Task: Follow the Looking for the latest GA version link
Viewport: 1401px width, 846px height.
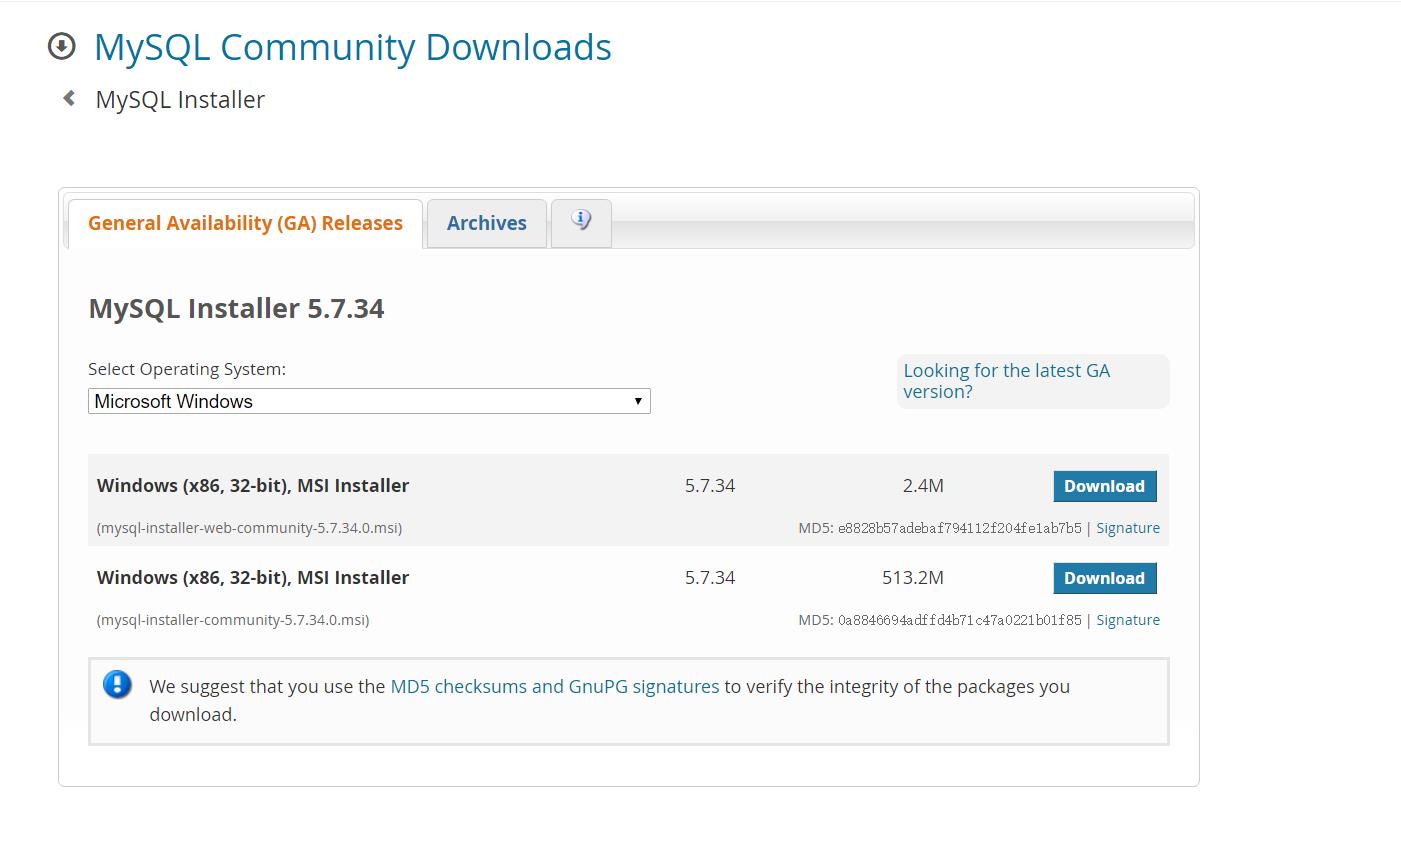Action: pos(1007,381)
